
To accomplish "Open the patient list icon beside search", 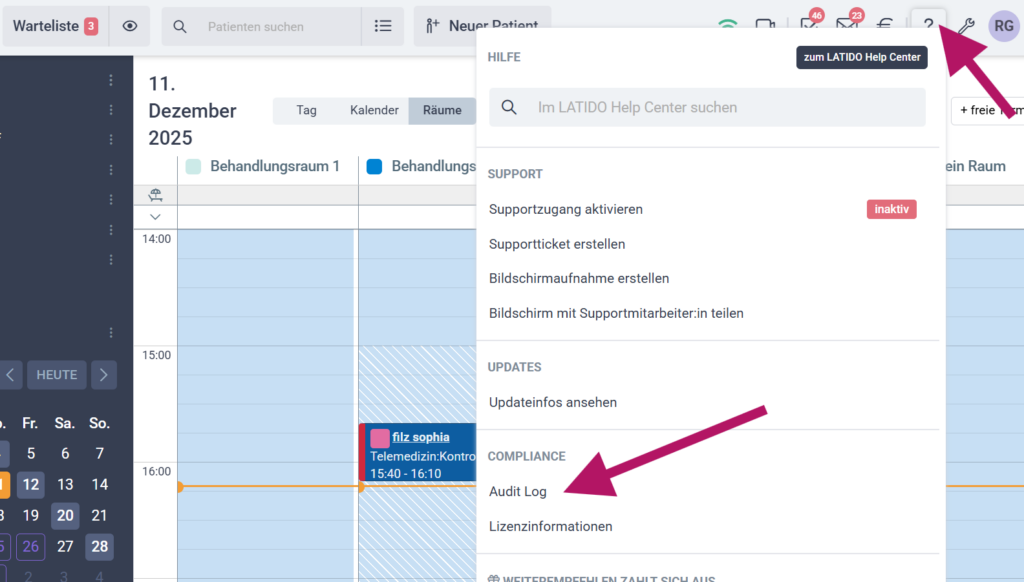I will (383, 26).
